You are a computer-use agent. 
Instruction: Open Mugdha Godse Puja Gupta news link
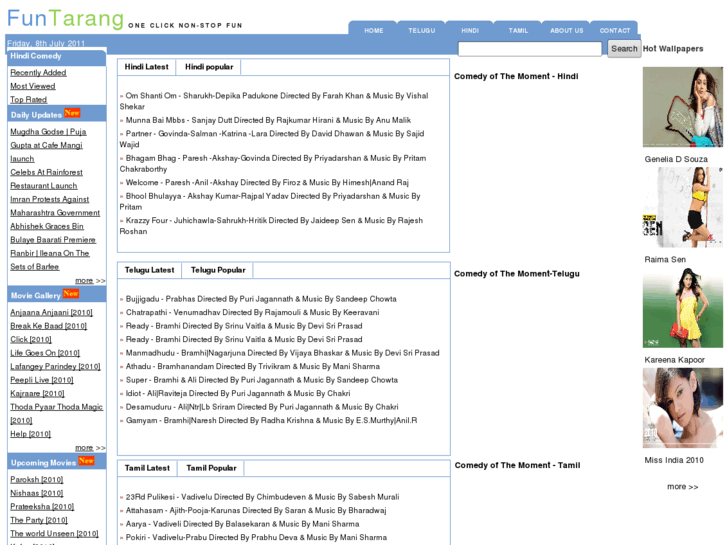coord(48,145)
